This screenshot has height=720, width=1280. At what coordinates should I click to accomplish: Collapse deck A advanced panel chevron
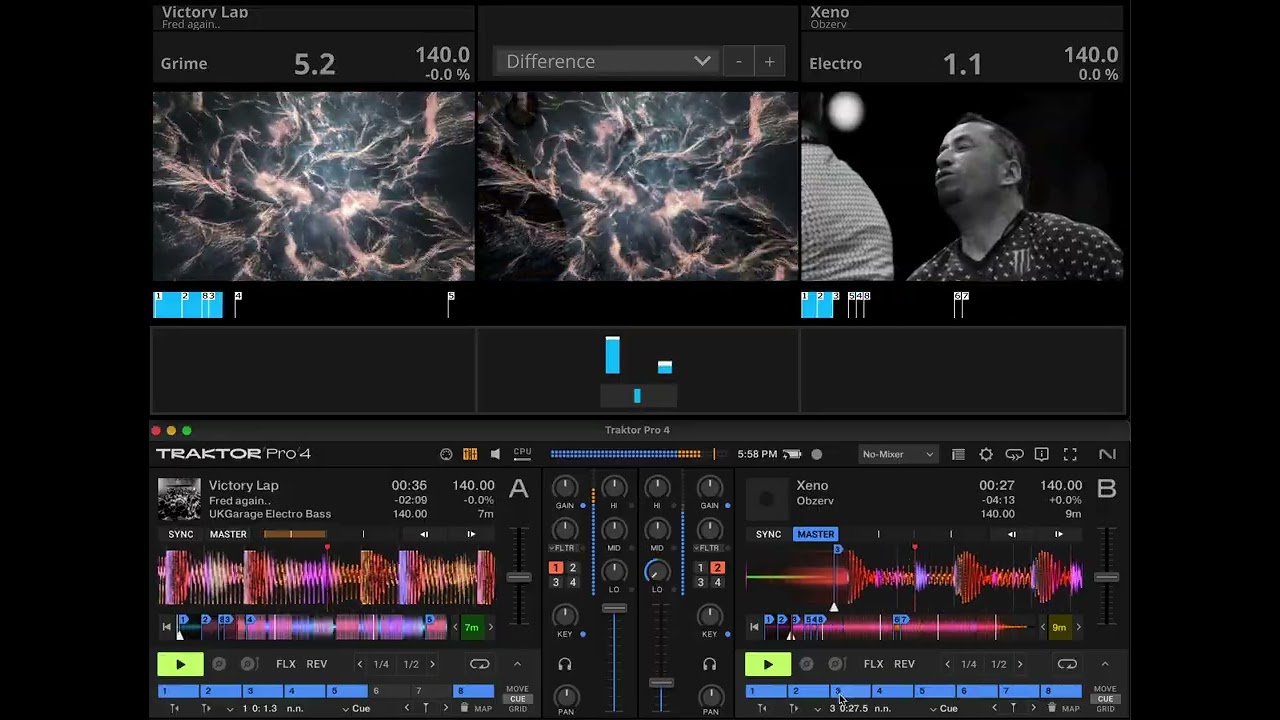click(517, 664)
